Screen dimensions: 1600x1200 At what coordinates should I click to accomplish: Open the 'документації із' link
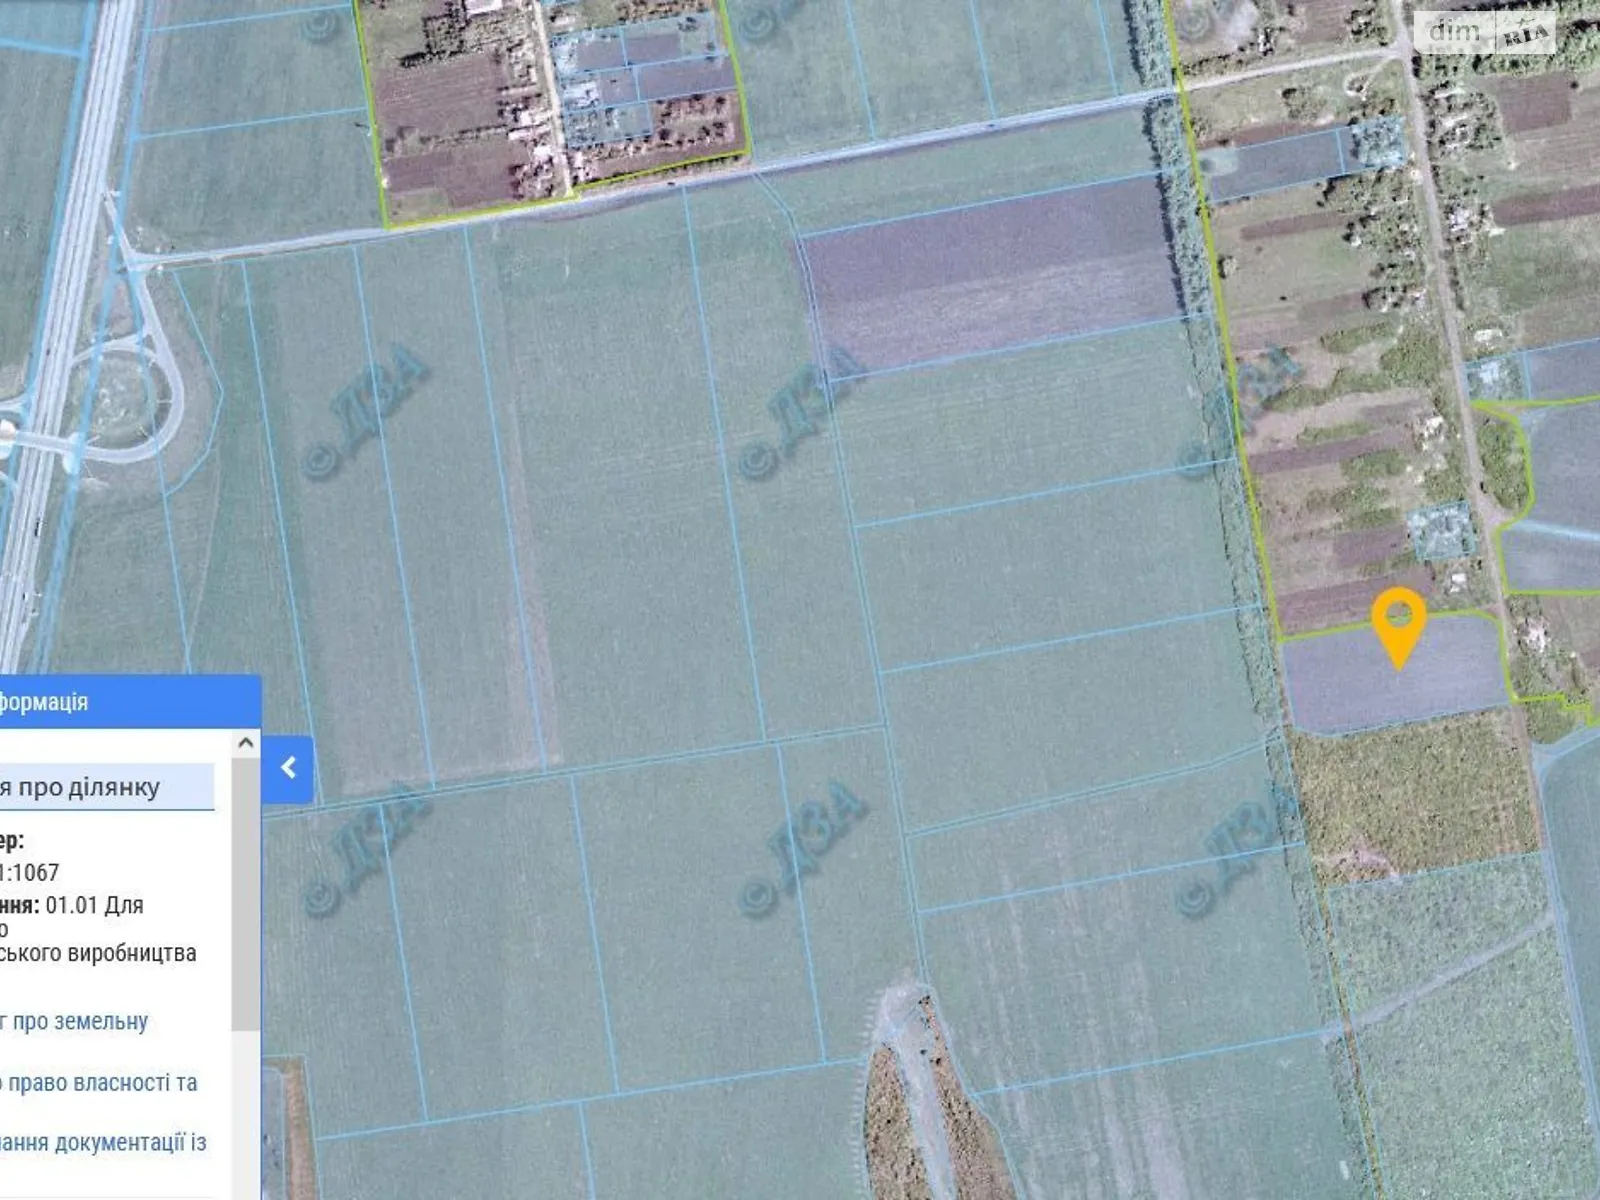tap(103, 1142)
